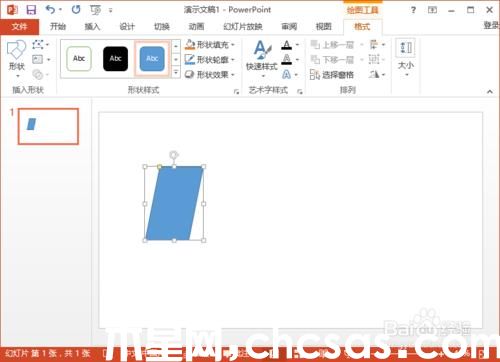Image resolution: width=500 pixels, height=362 pixels.
Task: Click Bring Forward (上移一层)
Action: tap(332, 45)
